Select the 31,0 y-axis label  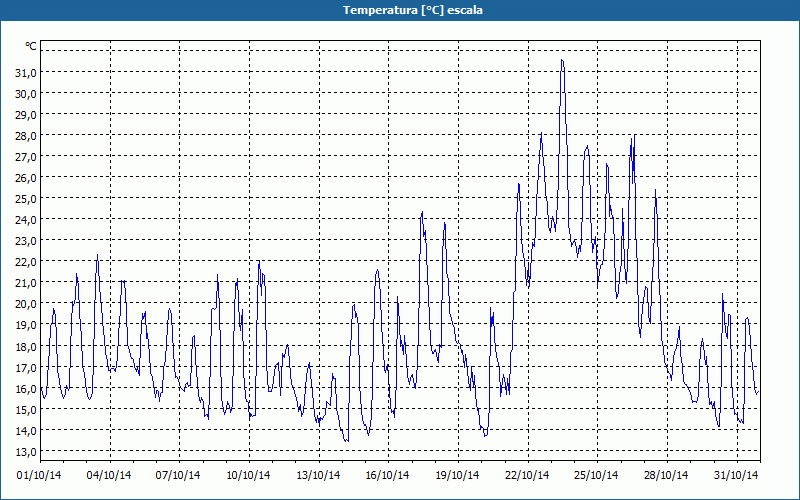click(x=26, y=73)
